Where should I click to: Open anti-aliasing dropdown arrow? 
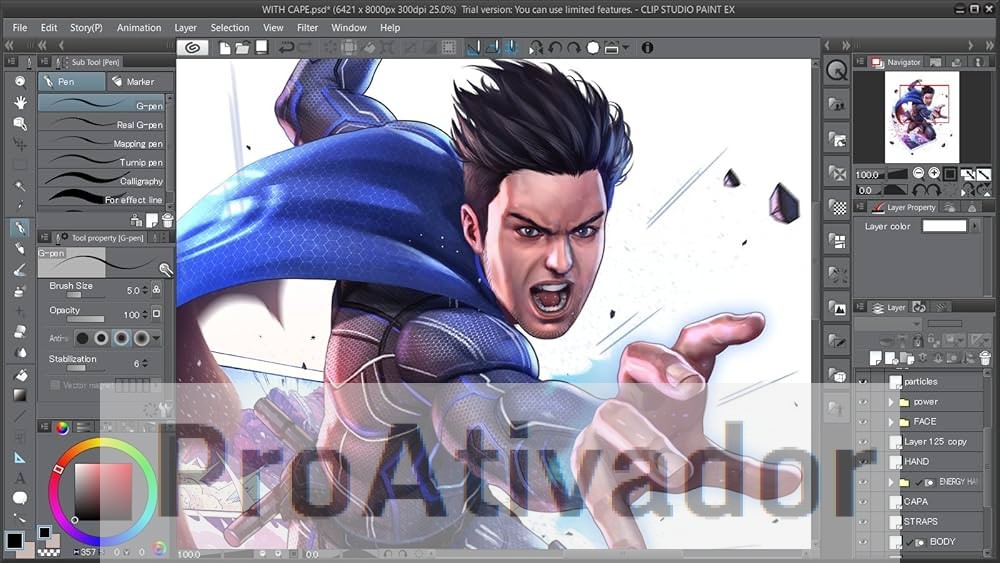(156, 337)
